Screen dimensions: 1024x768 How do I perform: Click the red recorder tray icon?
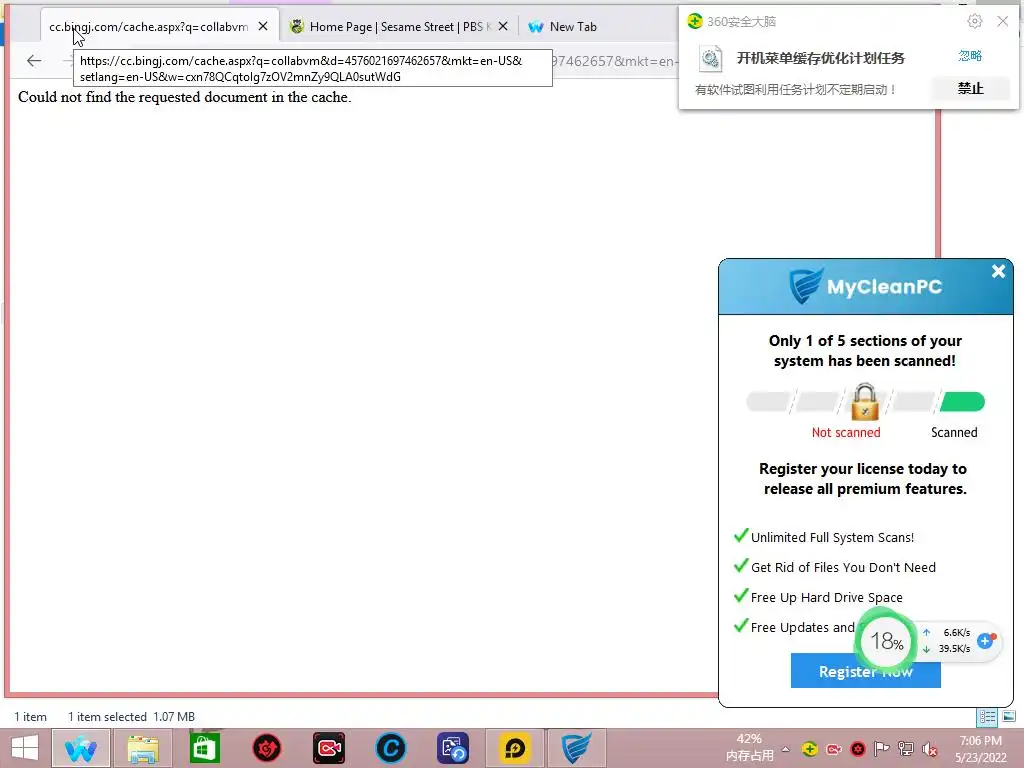pyautogui.click(x=833, y=749)
